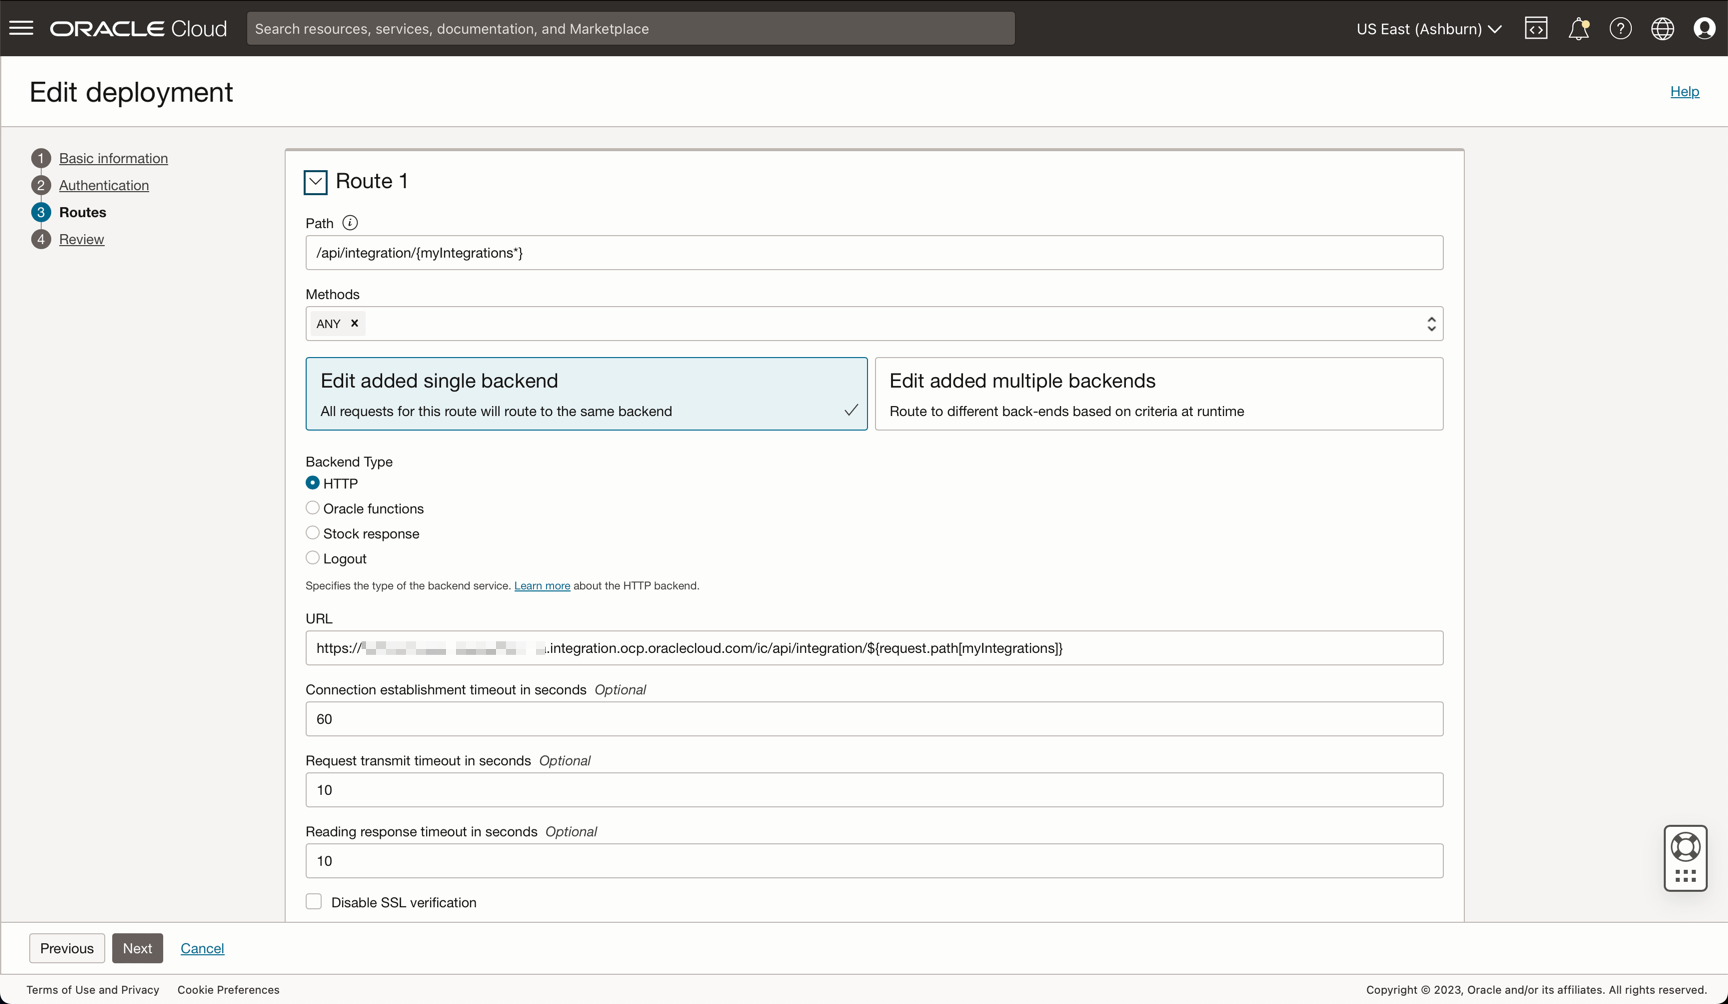
Task: Open the user profile avatar menu
Action: pyautogui.click(x=1704, y=28)
